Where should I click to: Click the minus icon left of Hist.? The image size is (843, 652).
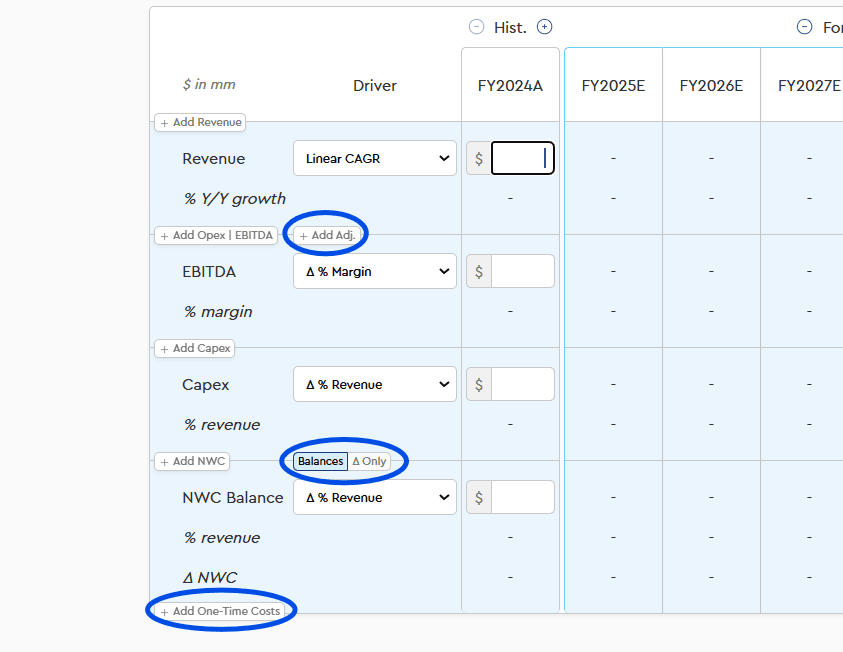coord(476,27)
